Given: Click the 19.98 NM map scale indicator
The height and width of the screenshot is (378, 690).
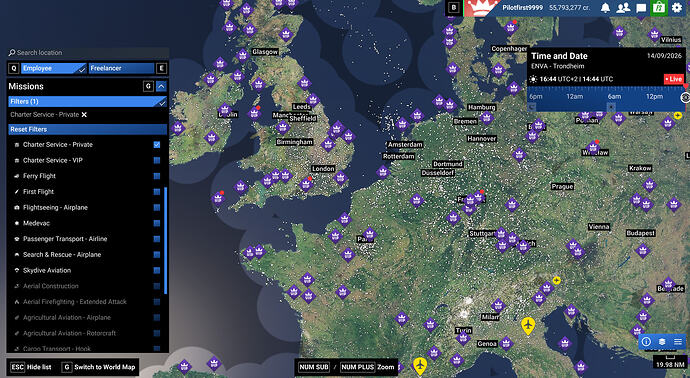Looking at the screenshot, I should click(x=669, y=361).
